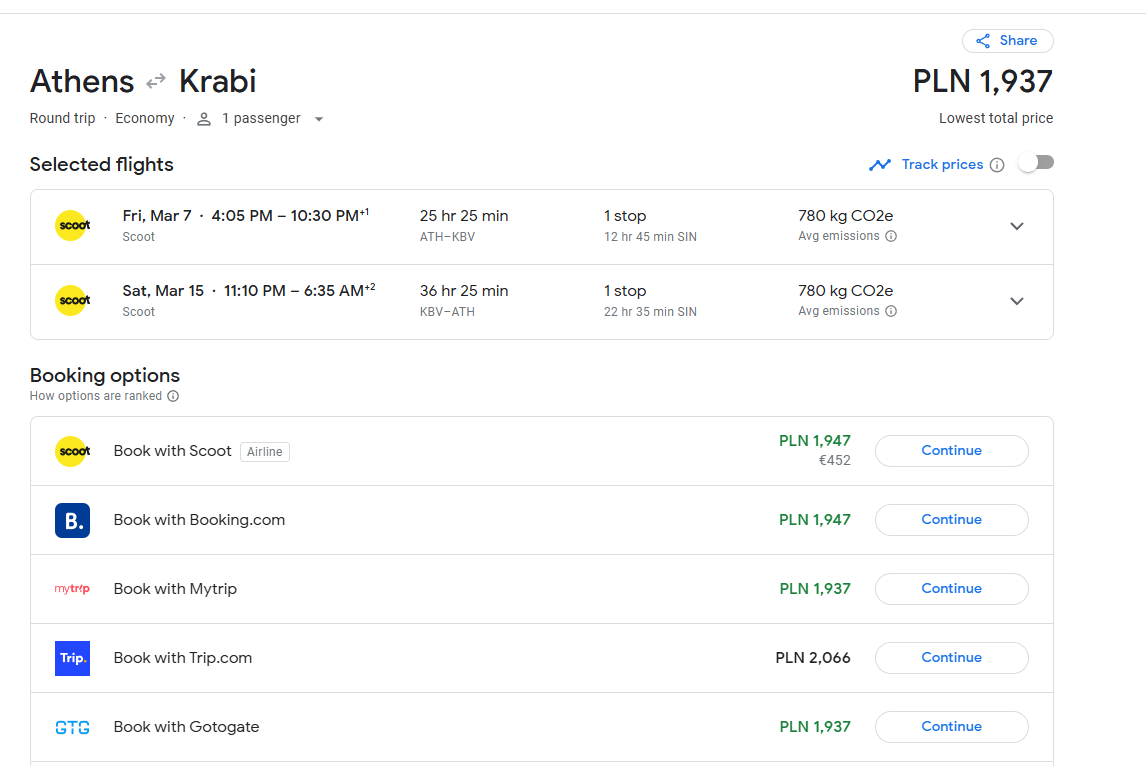
Task: Expand the Fri, Mar 7 flight details
Action: (x=1017, y=227)
